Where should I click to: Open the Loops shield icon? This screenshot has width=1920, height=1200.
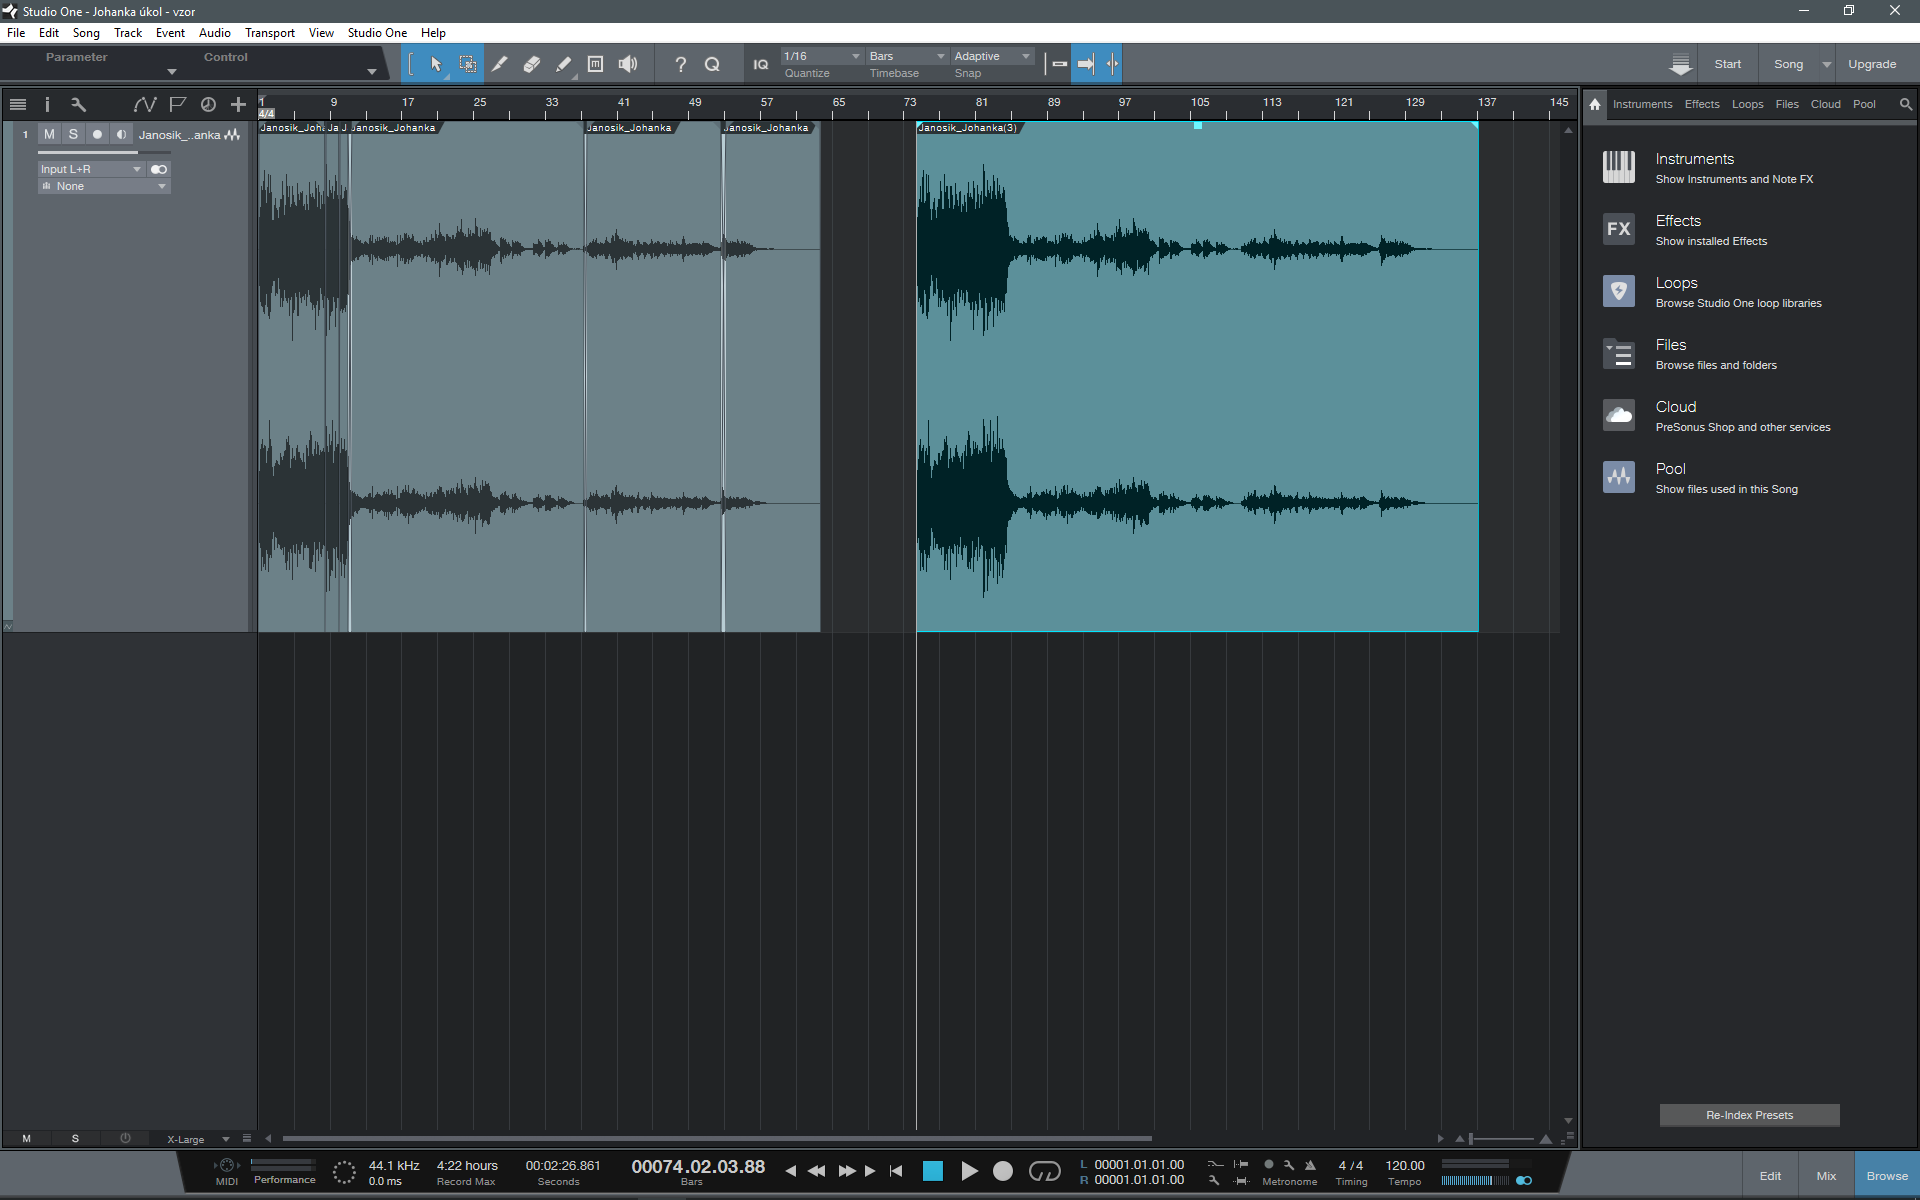1619,291
